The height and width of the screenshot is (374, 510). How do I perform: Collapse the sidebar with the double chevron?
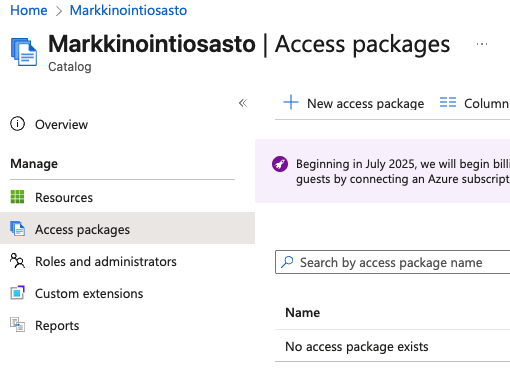[x=243, y=103]
